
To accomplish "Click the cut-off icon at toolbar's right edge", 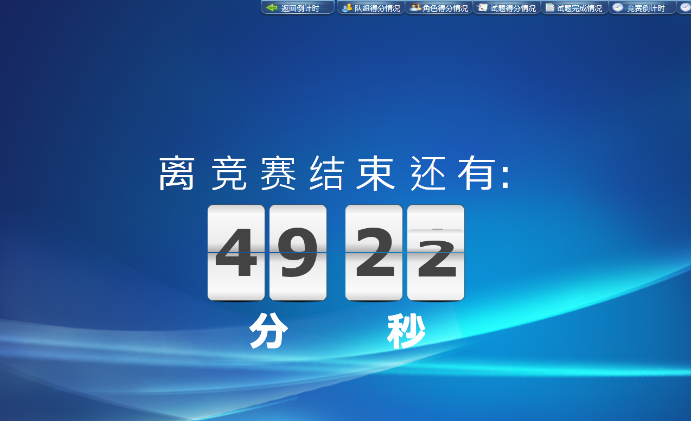I will click(685, 8).
